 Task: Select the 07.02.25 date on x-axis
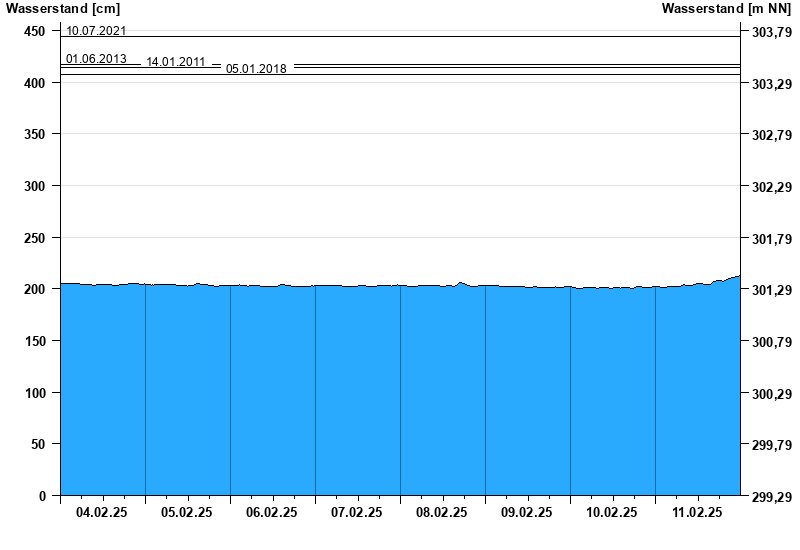click(358, 512)
